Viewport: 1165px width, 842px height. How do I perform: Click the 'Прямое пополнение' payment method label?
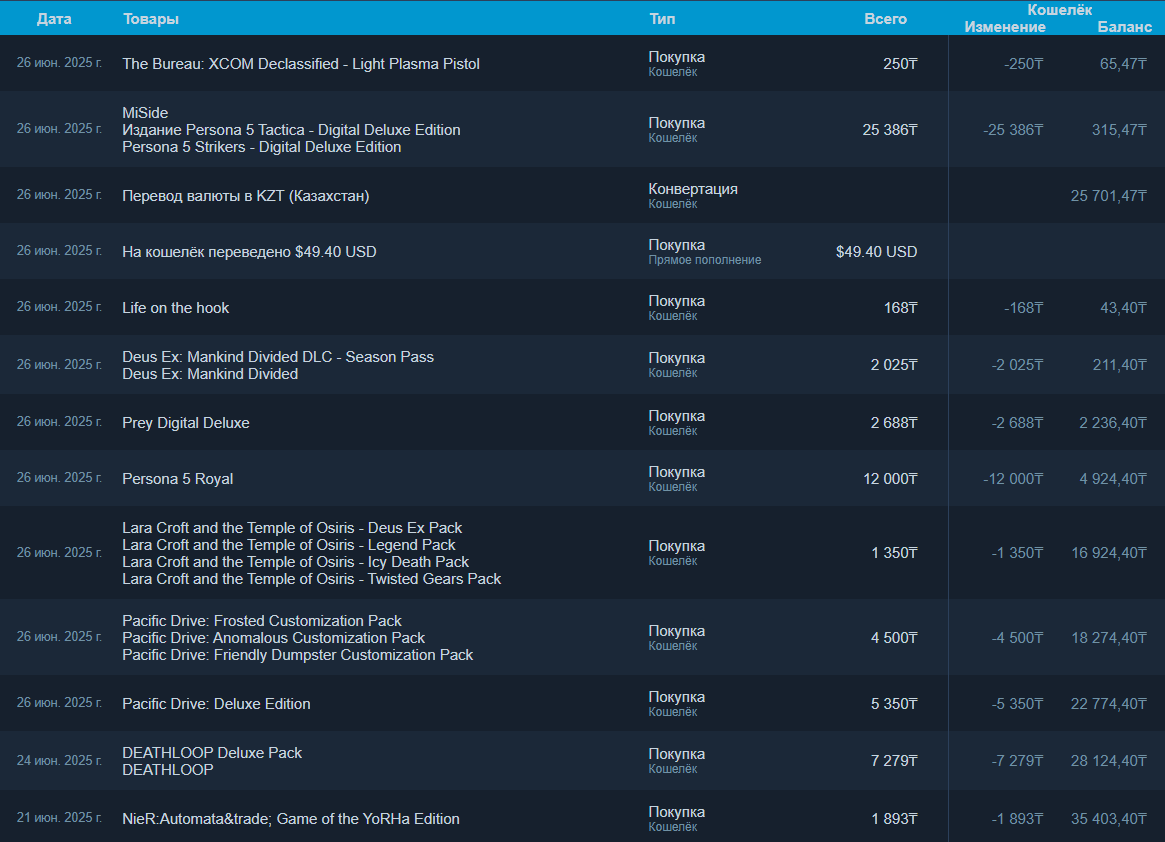704,260
